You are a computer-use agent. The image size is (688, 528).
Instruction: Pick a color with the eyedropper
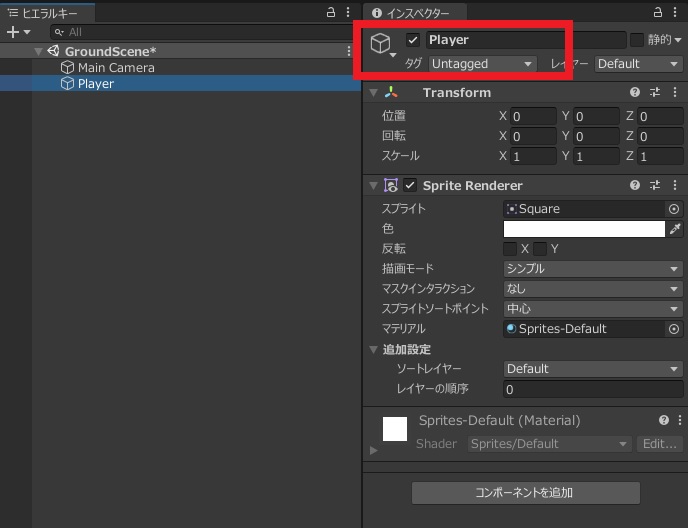pos(675,229)
